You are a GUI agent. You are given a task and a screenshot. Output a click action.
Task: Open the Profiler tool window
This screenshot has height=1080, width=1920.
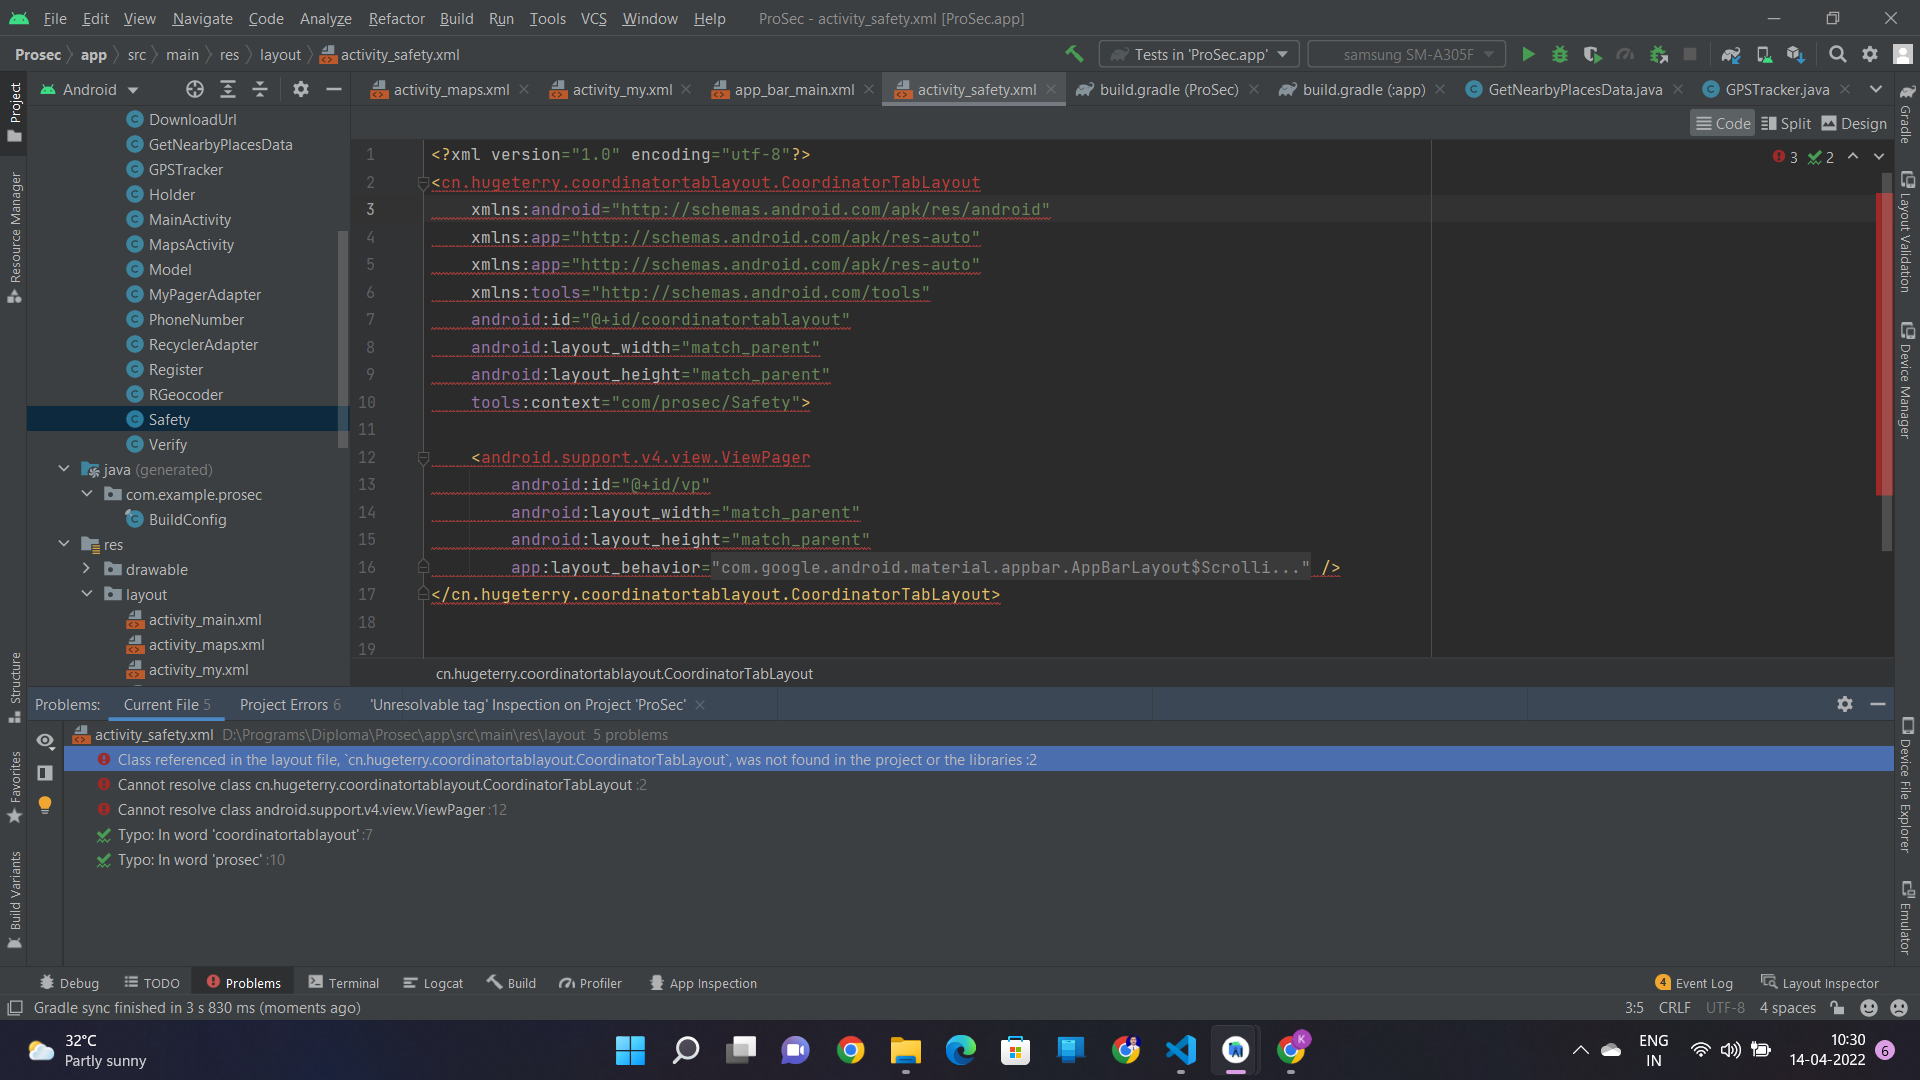(591, 983)
